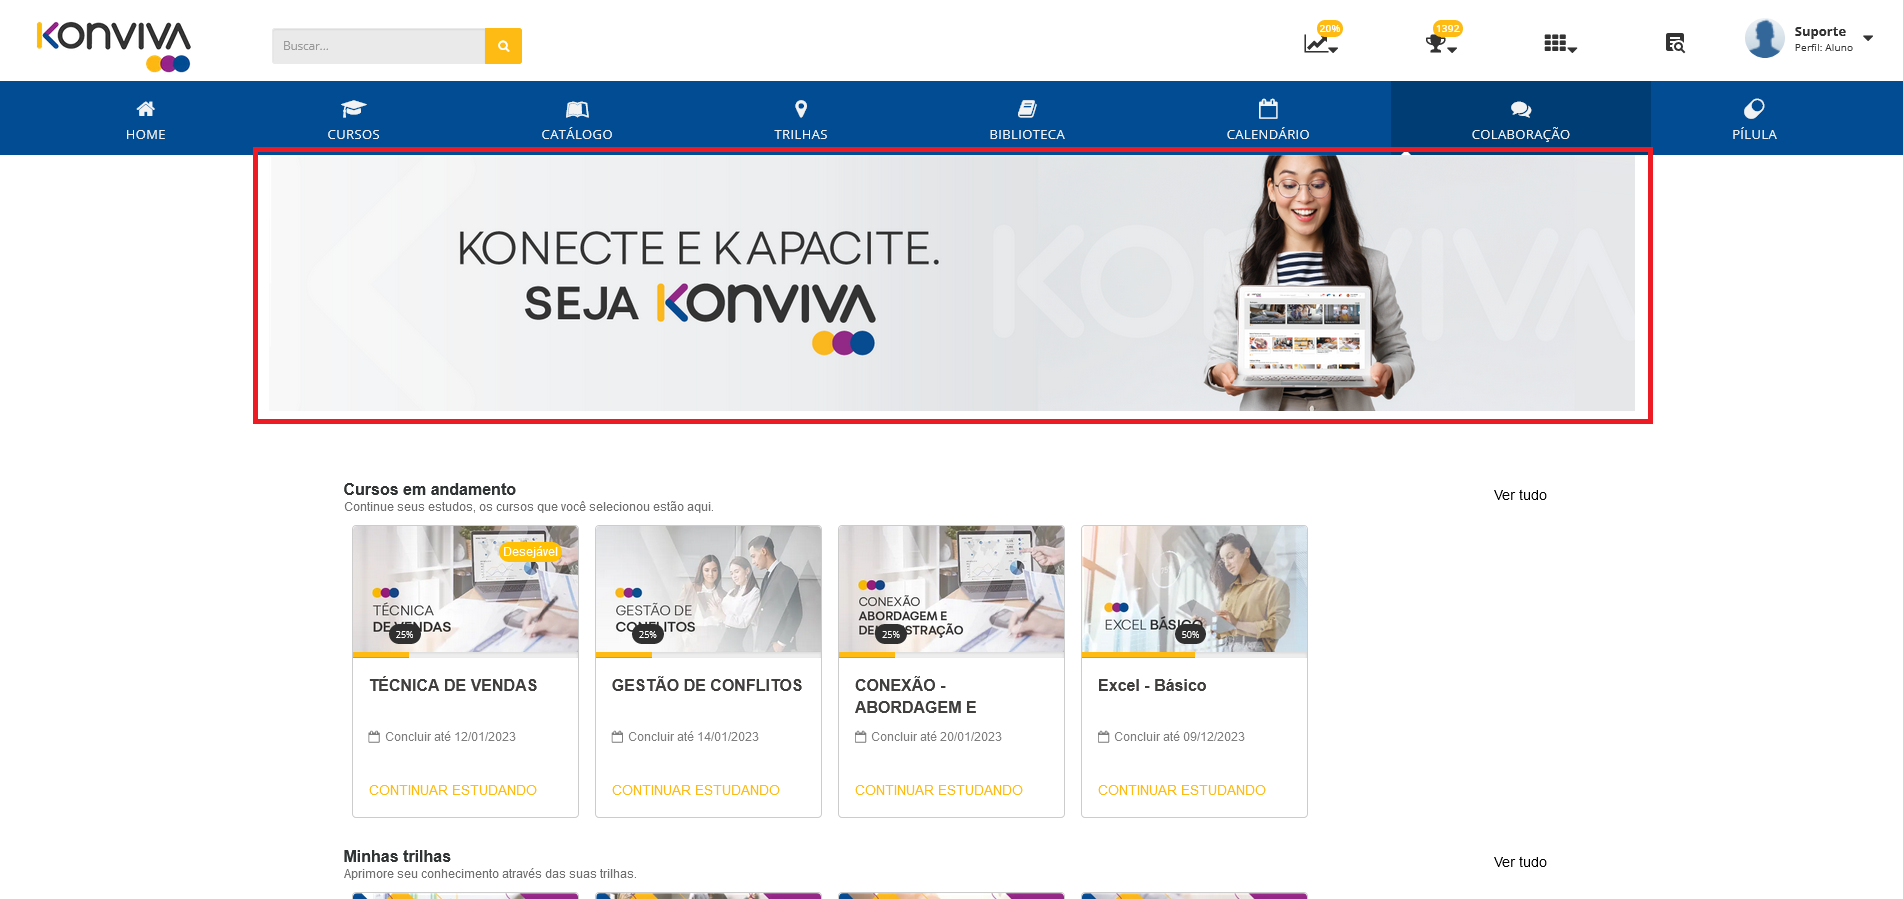Image resolution: width=1903 pixels, height=899 pixels.
Task: Click the document search icon in header
Action: point(1675,43)
